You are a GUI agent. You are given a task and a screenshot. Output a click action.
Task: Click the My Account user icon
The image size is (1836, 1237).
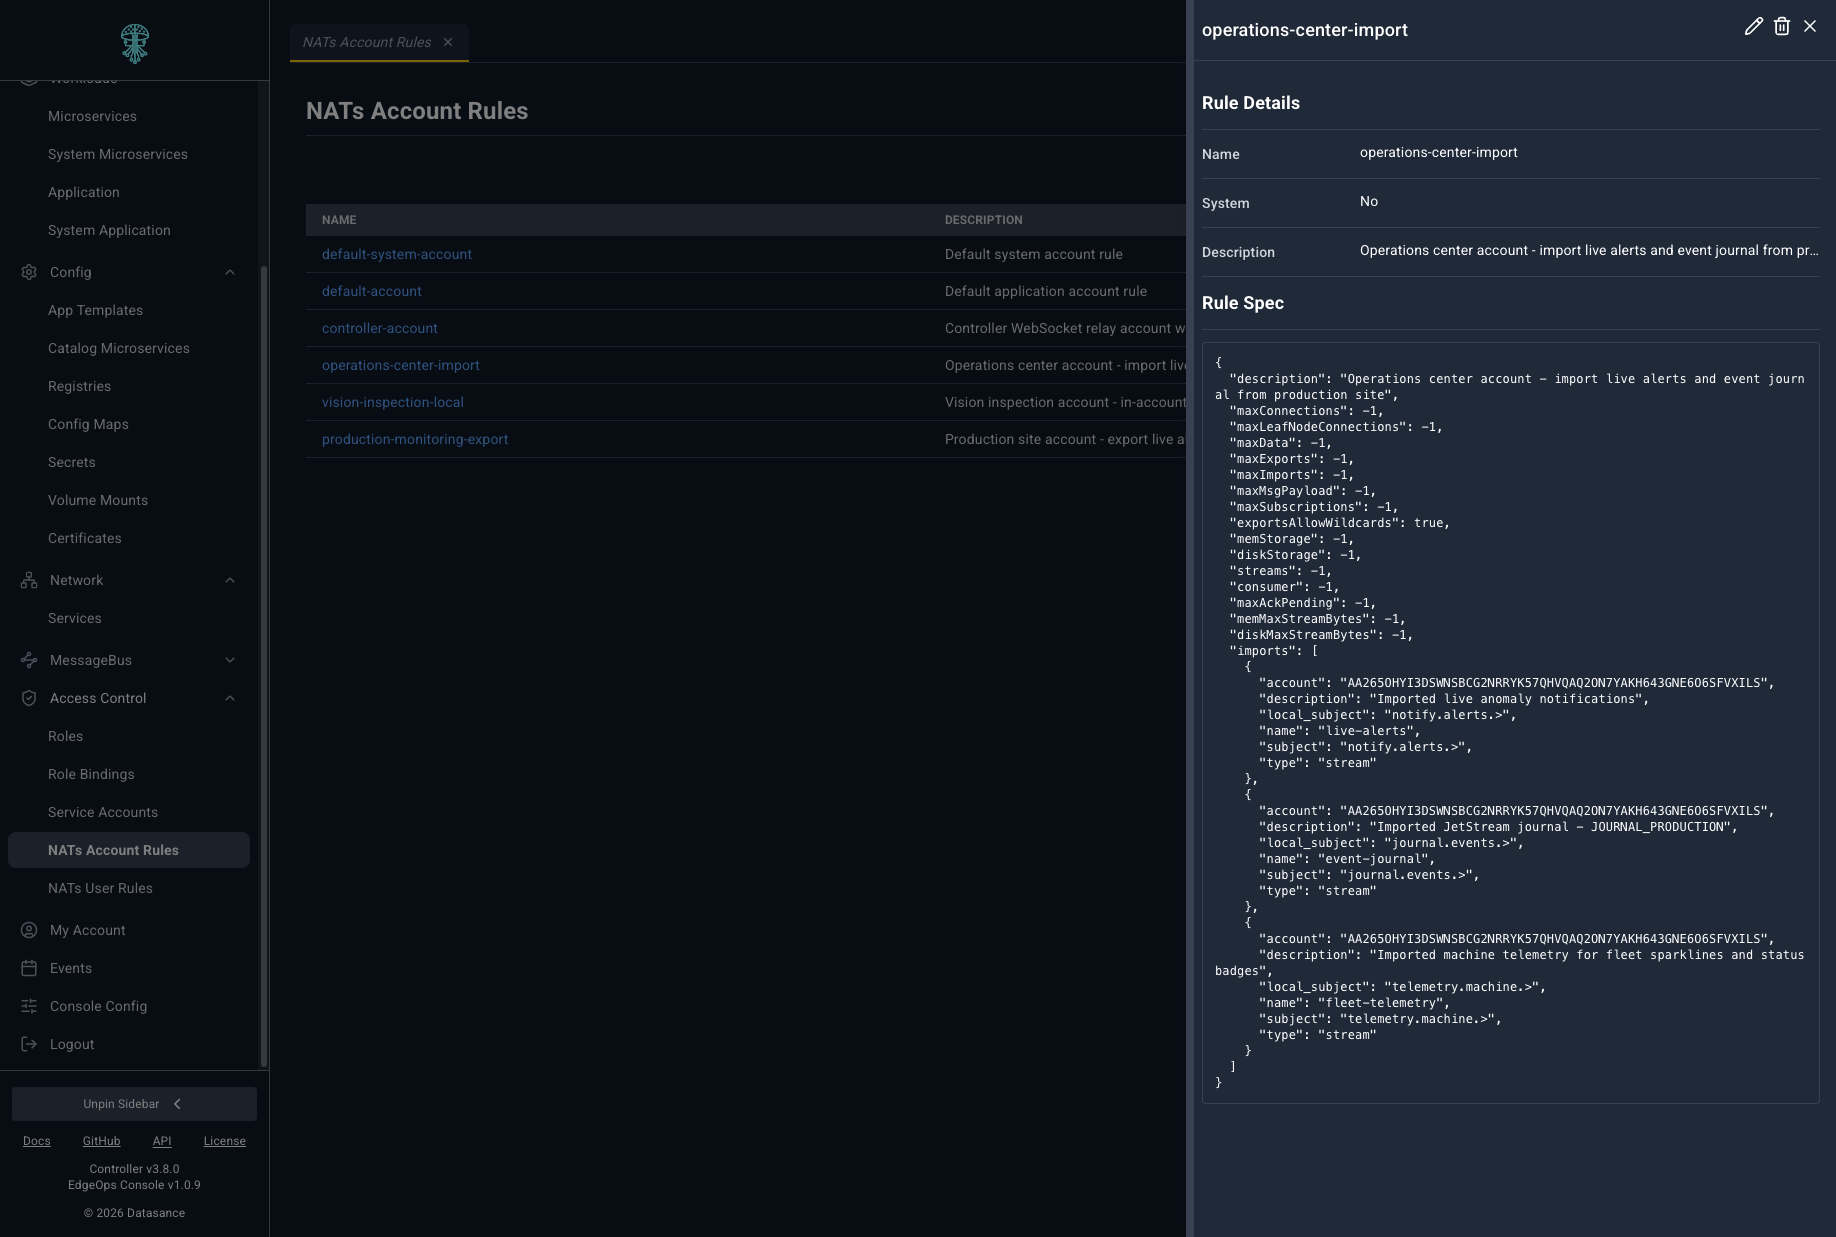pyautogui.click(x=29, y=930)
